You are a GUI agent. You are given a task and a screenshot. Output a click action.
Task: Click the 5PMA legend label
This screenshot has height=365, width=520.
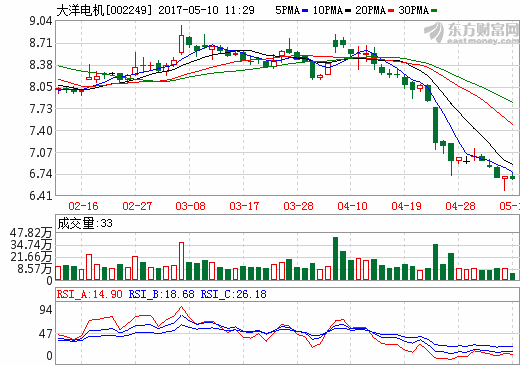click(x=287, y=10)
